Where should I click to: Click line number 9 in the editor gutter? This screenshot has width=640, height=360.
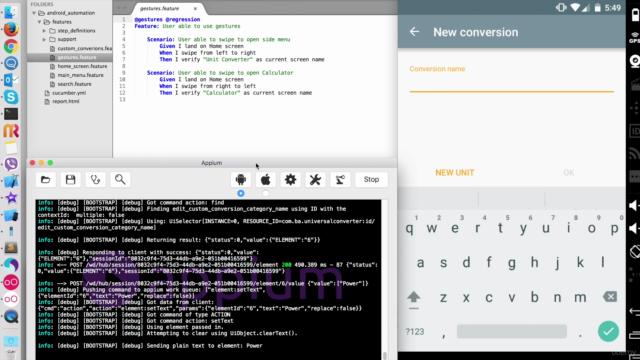tap(123, 73)
